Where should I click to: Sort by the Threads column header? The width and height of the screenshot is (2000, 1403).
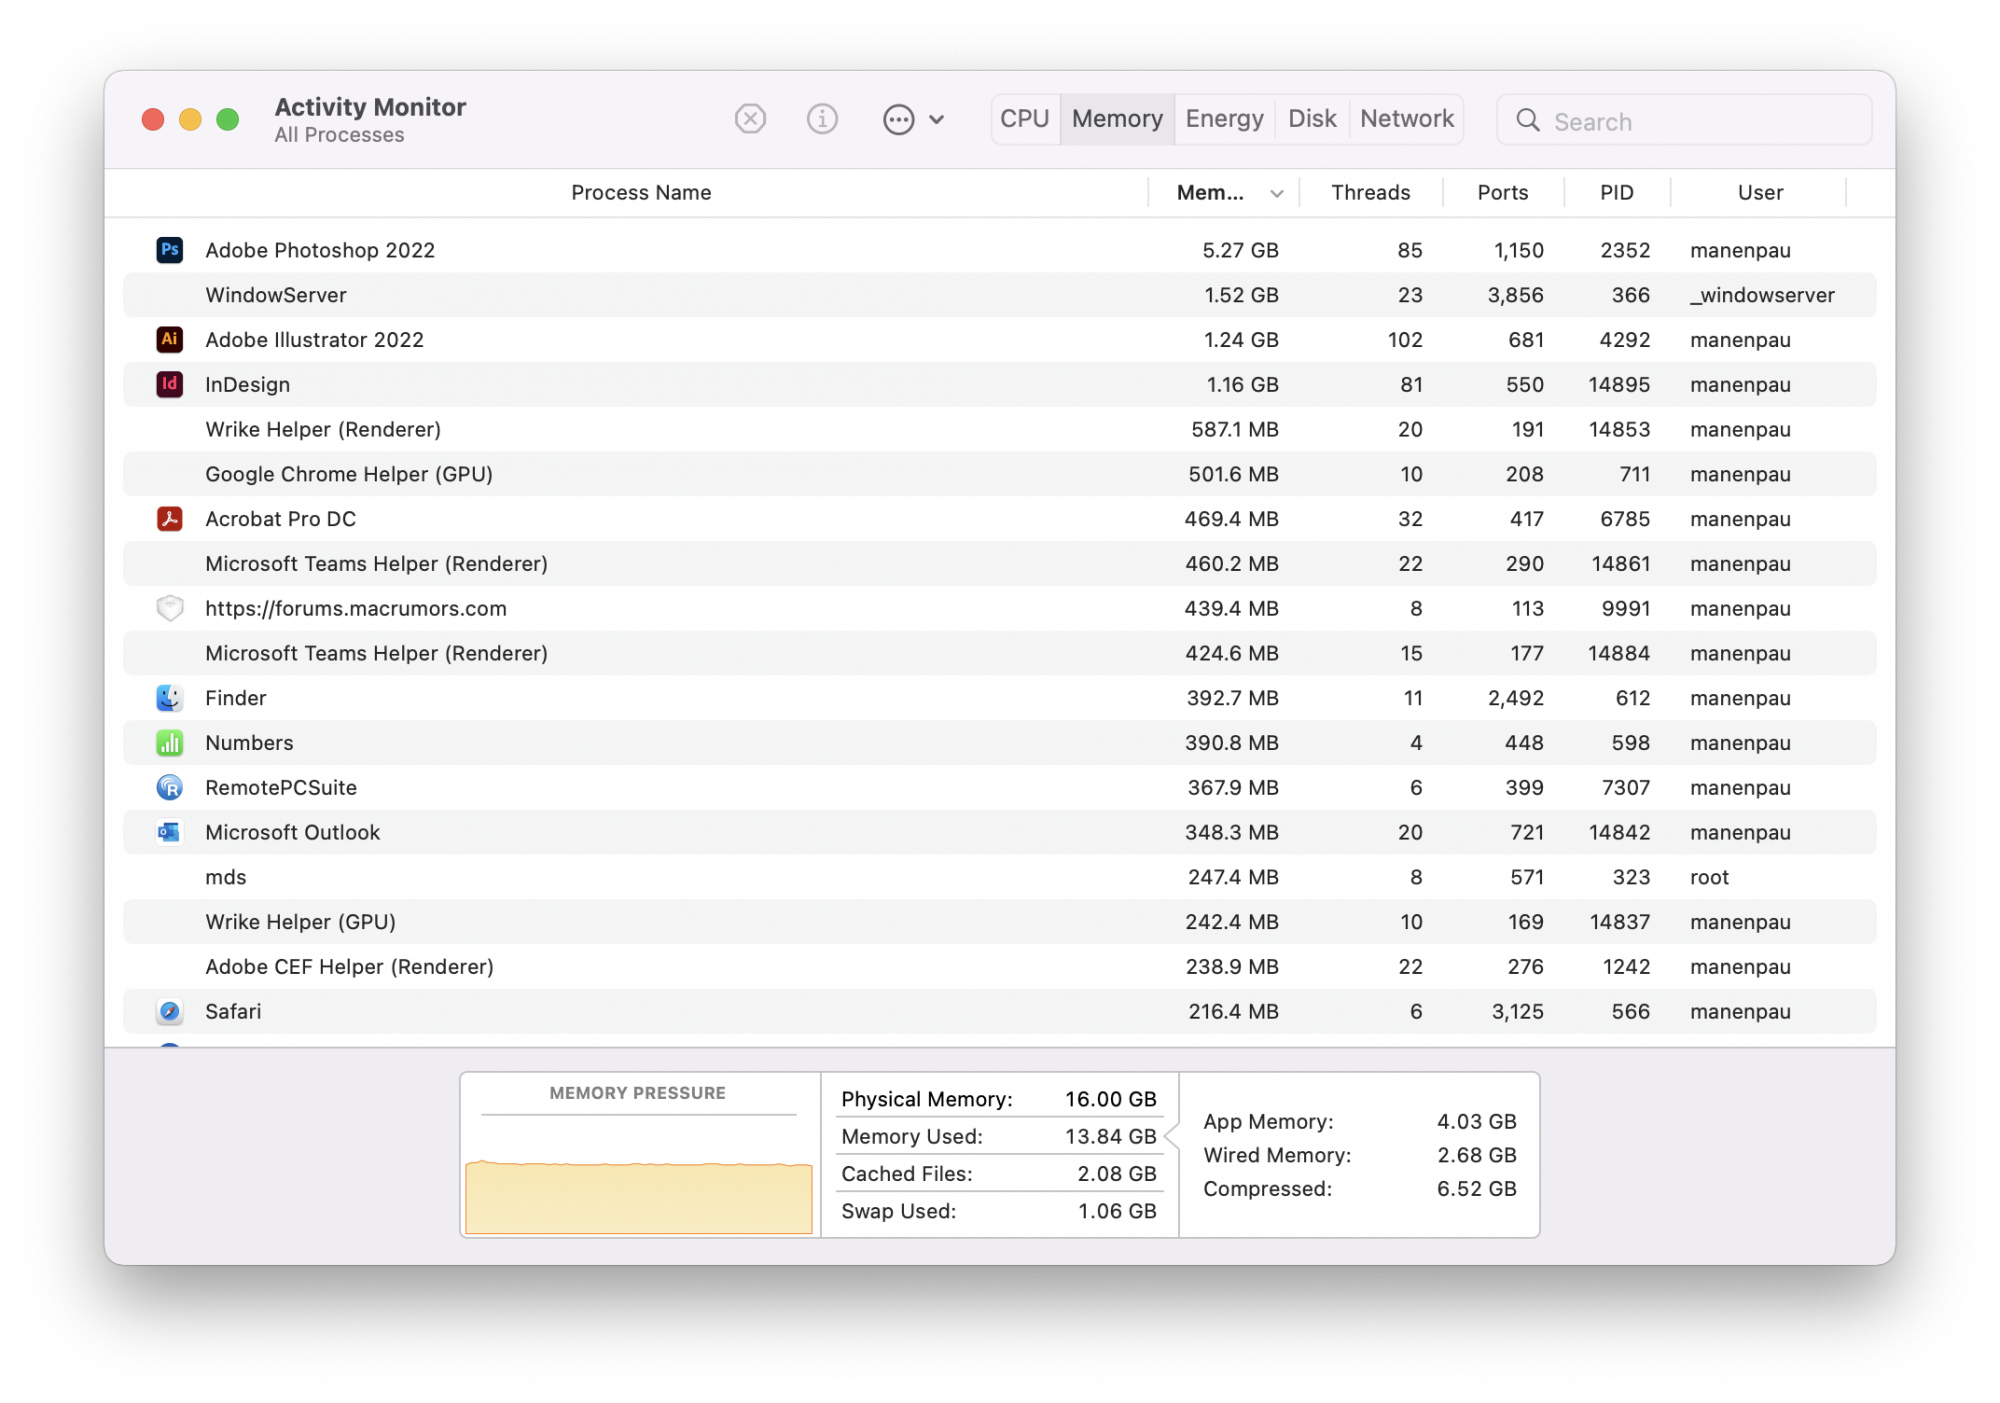(x=1370, y=193)
